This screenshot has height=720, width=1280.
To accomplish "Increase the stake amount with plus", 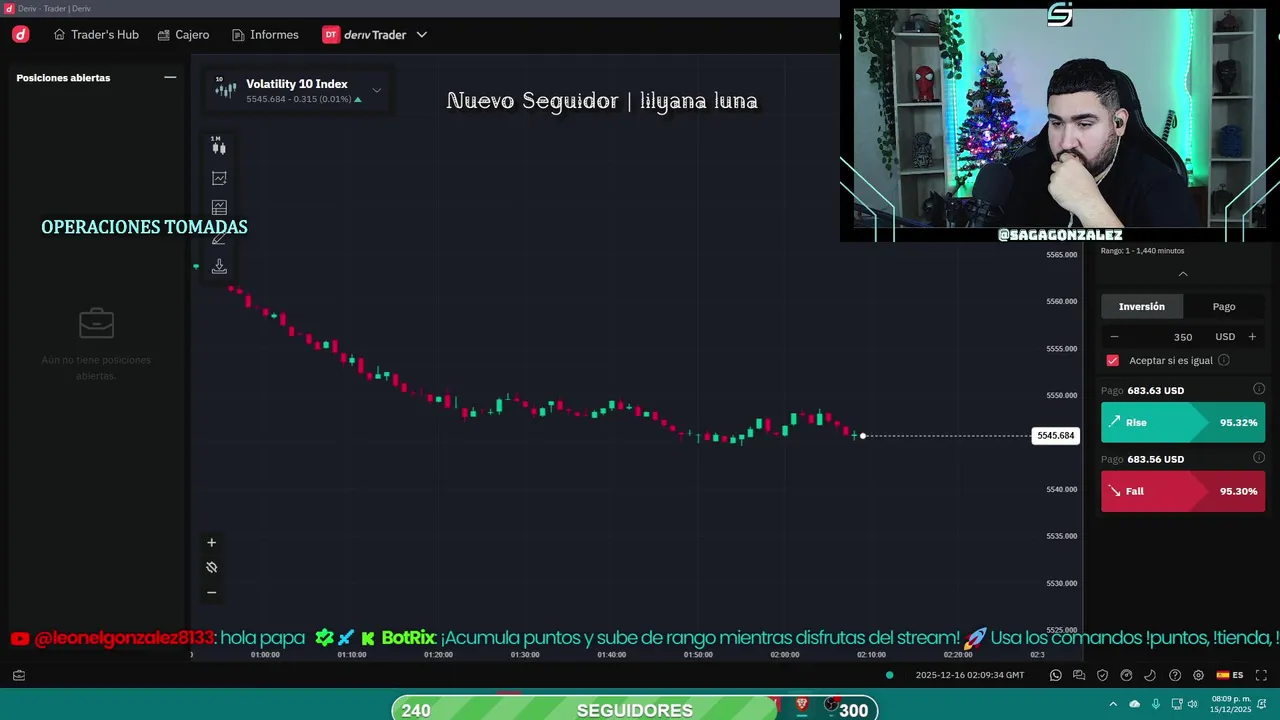I will tap(1252, 337).
